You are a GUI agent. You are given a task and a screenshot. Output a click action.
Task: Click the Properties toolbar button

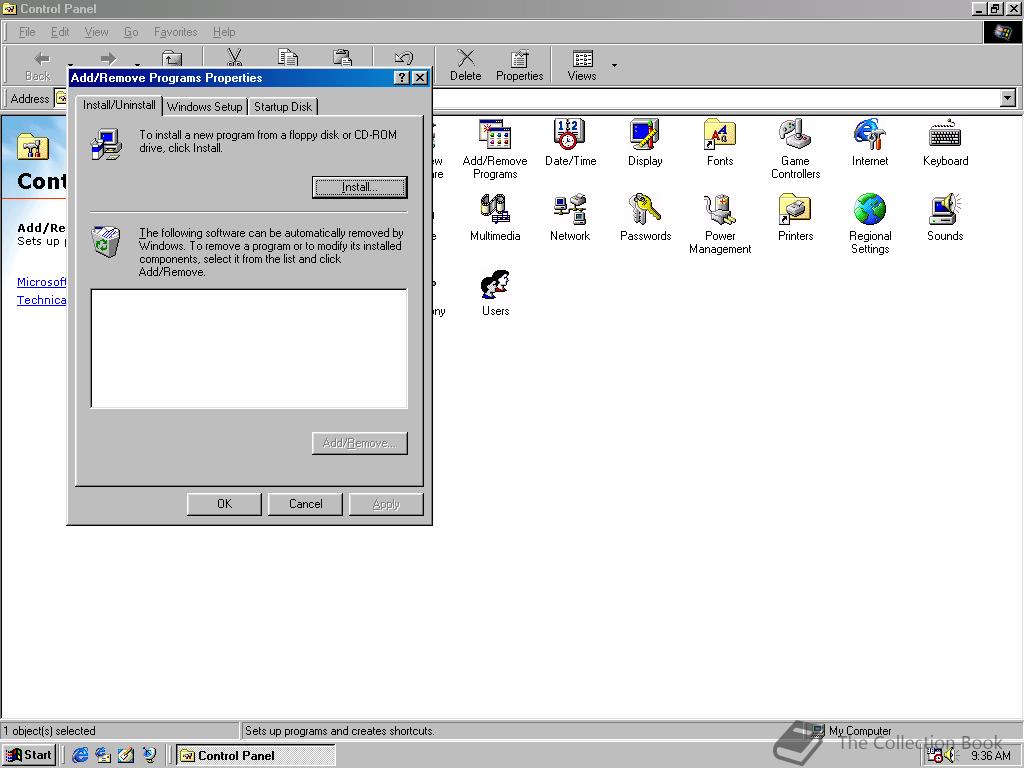519,65
